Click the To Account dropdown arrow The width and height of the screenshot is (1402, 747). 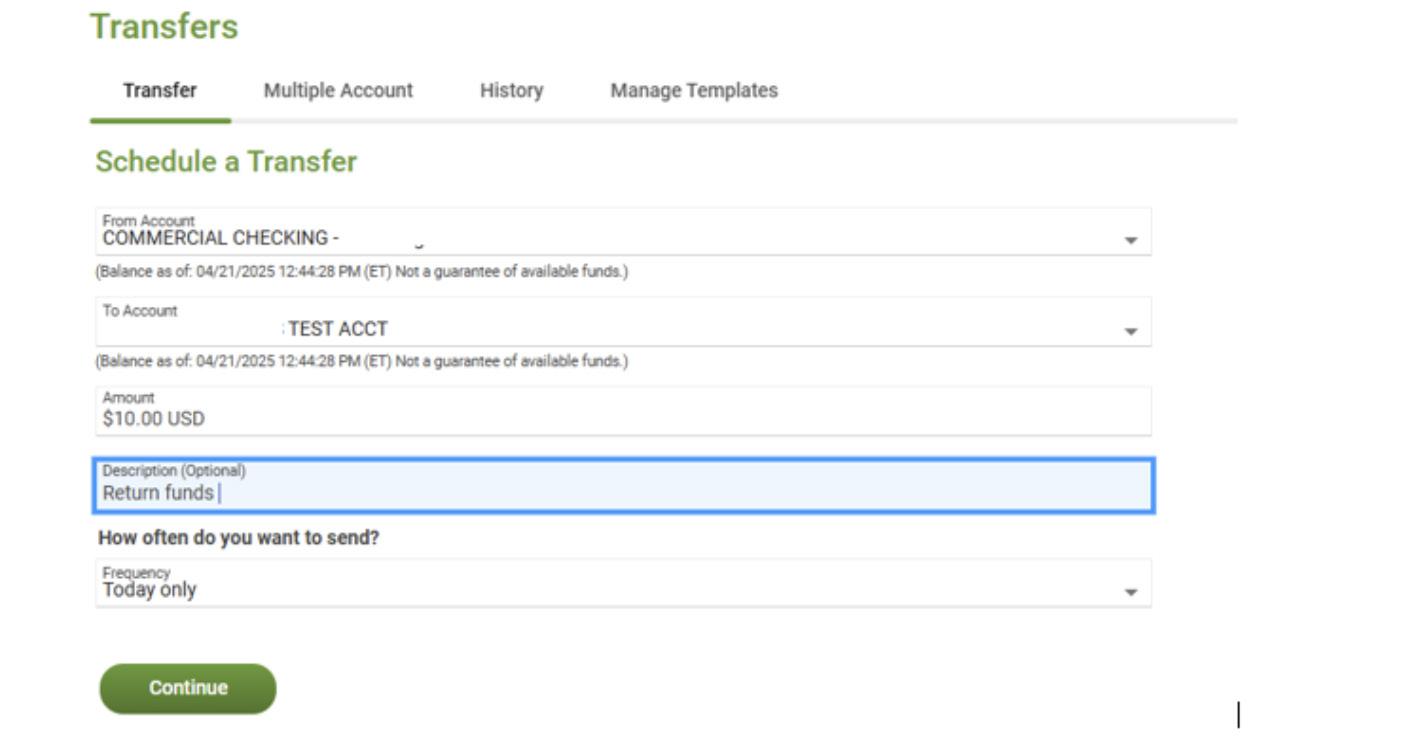tap(1131, 331)
